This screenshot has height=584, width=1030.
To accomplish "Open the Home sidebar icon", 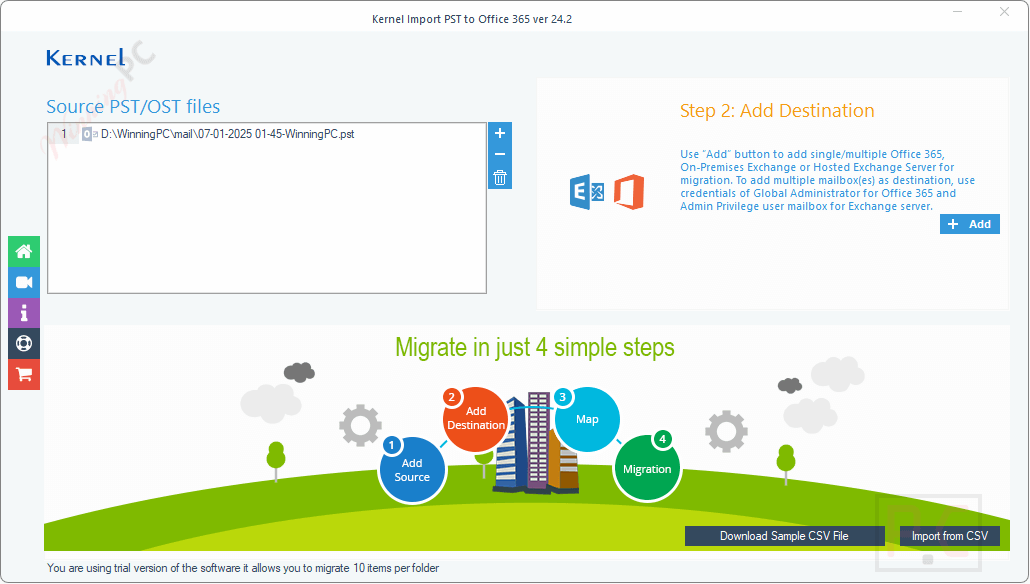I will pyautogui.click(x=24, y=252).
